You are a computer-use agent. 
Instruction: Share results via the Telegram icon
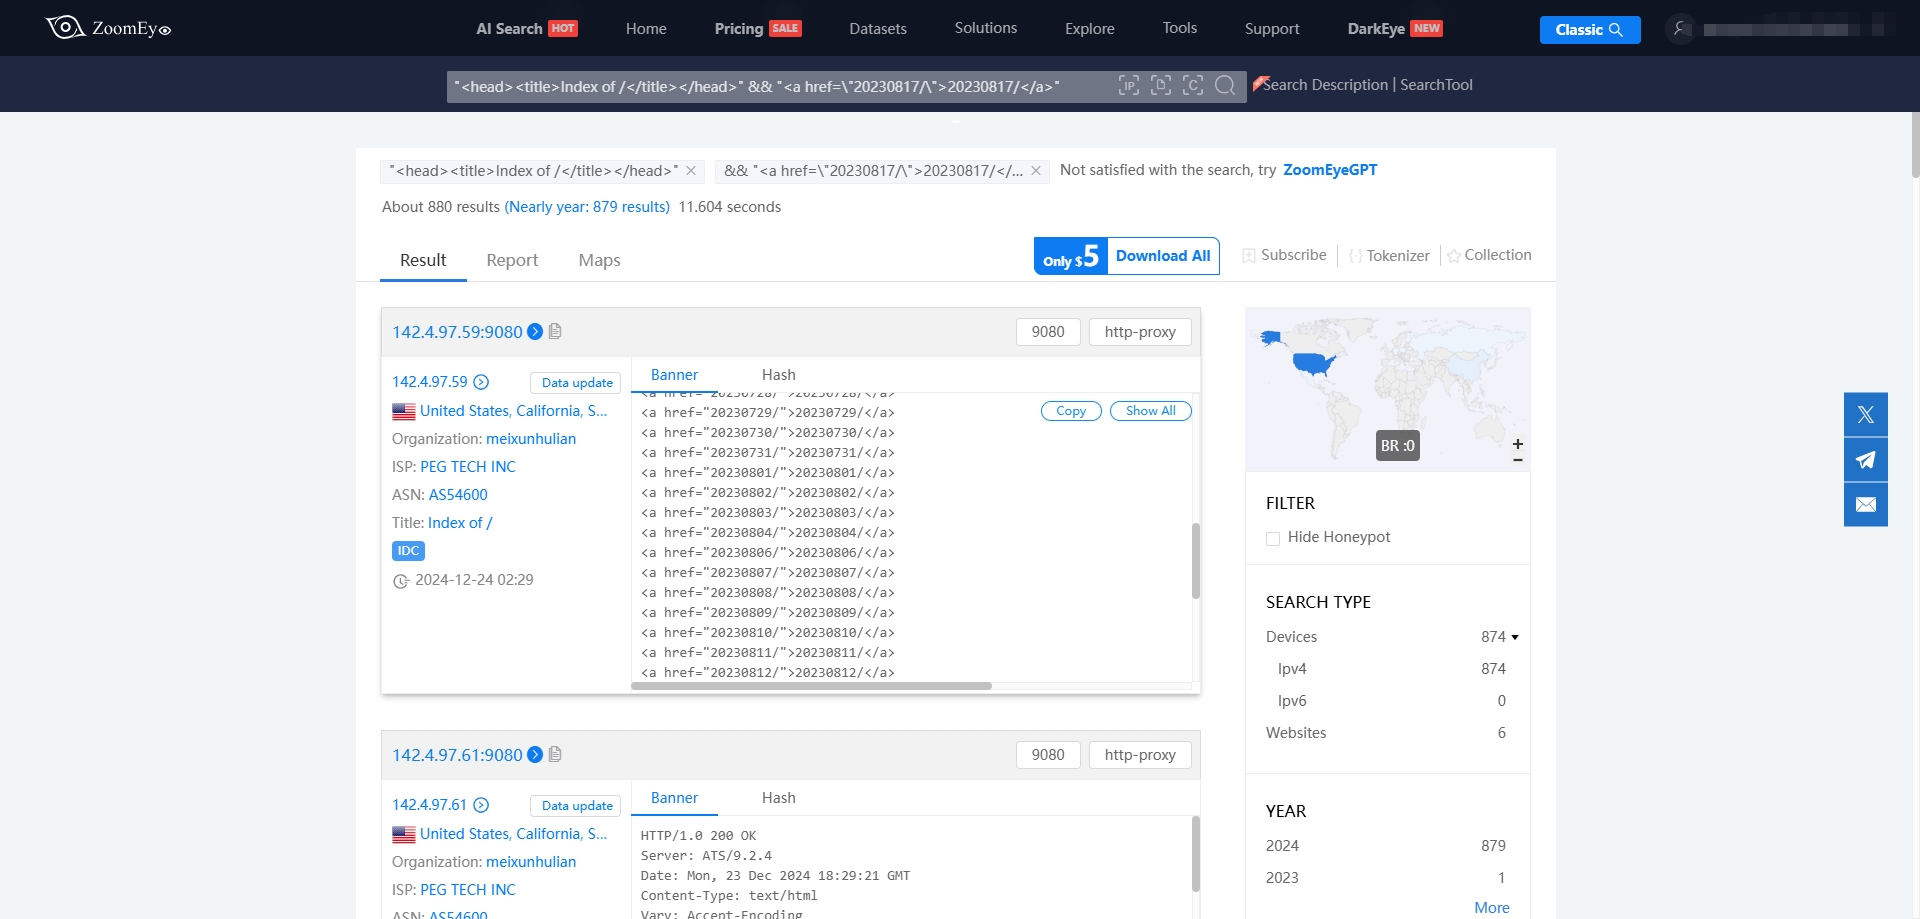(x=1866, y=460)
